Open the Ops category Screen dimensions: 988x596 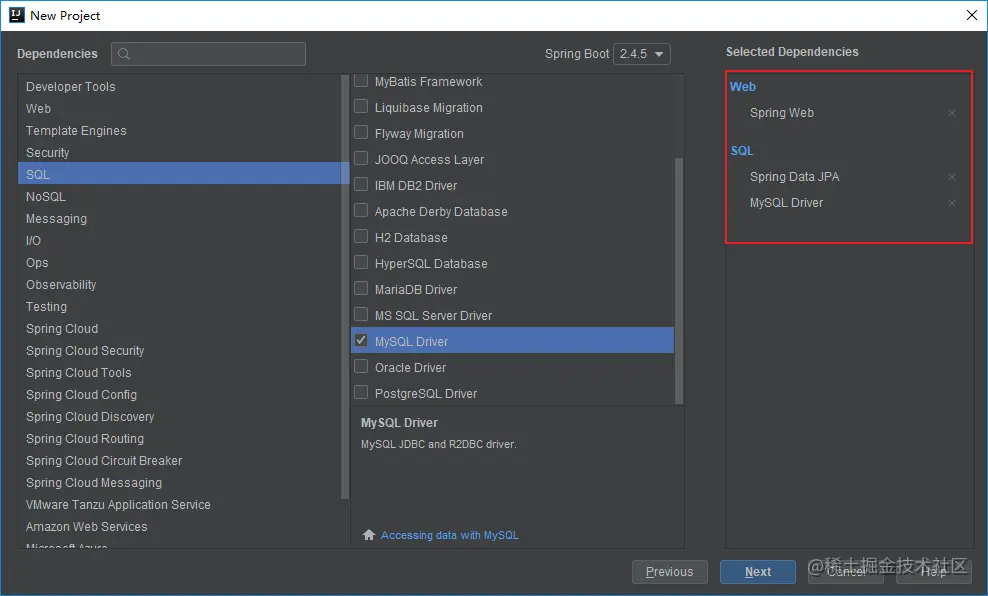click(x=180, y=263)
